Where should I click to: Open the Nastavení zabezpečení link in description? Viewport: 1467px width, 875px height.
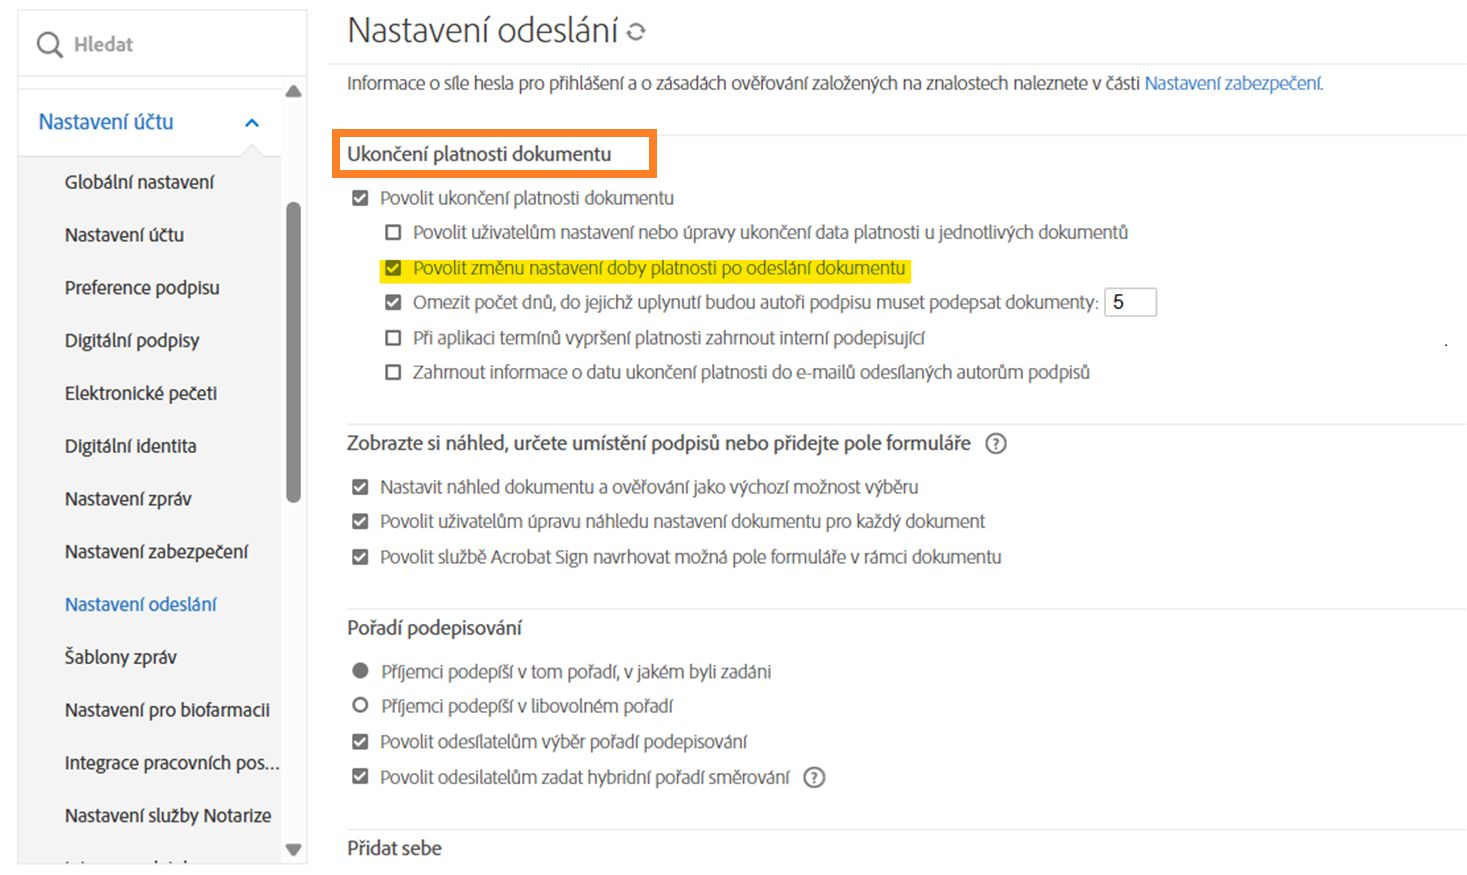[x=1232, y=84]
